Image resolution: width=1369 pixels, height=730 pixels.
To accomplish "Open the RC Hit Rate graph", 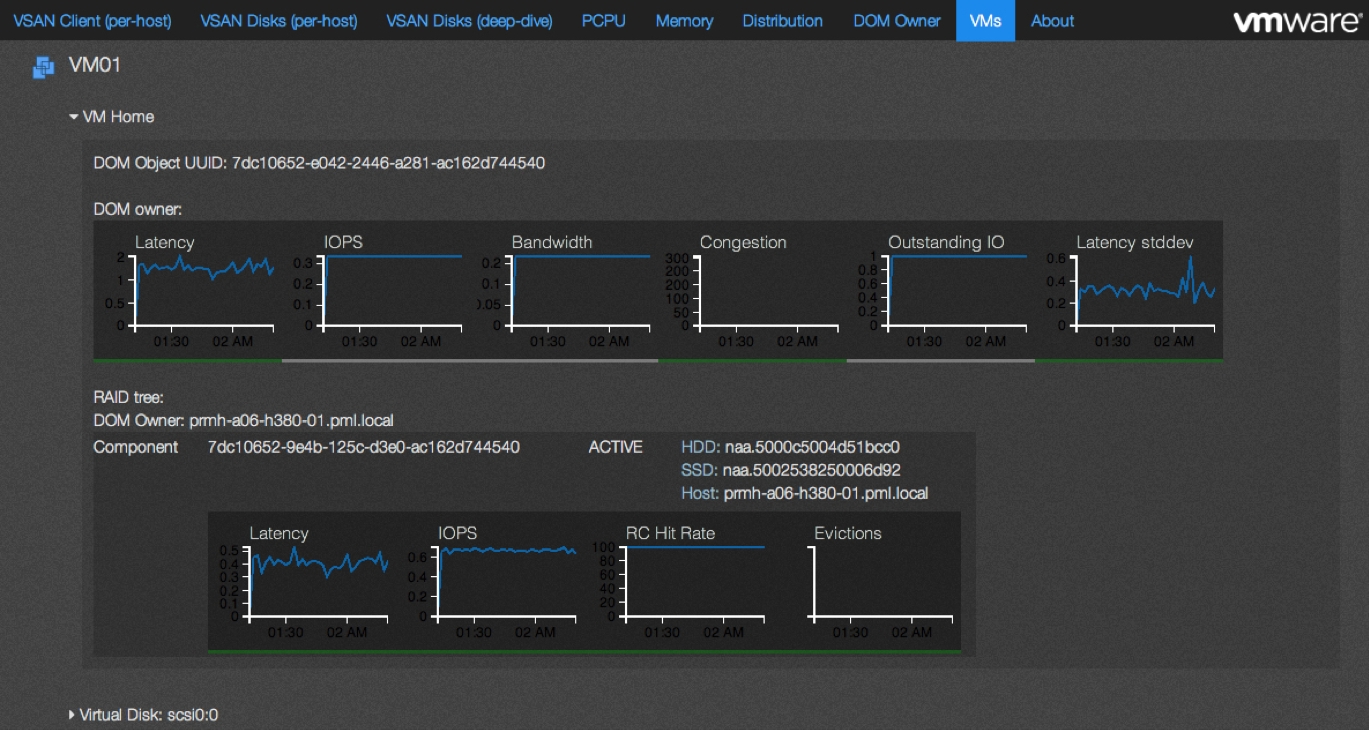I will (678, 583).
